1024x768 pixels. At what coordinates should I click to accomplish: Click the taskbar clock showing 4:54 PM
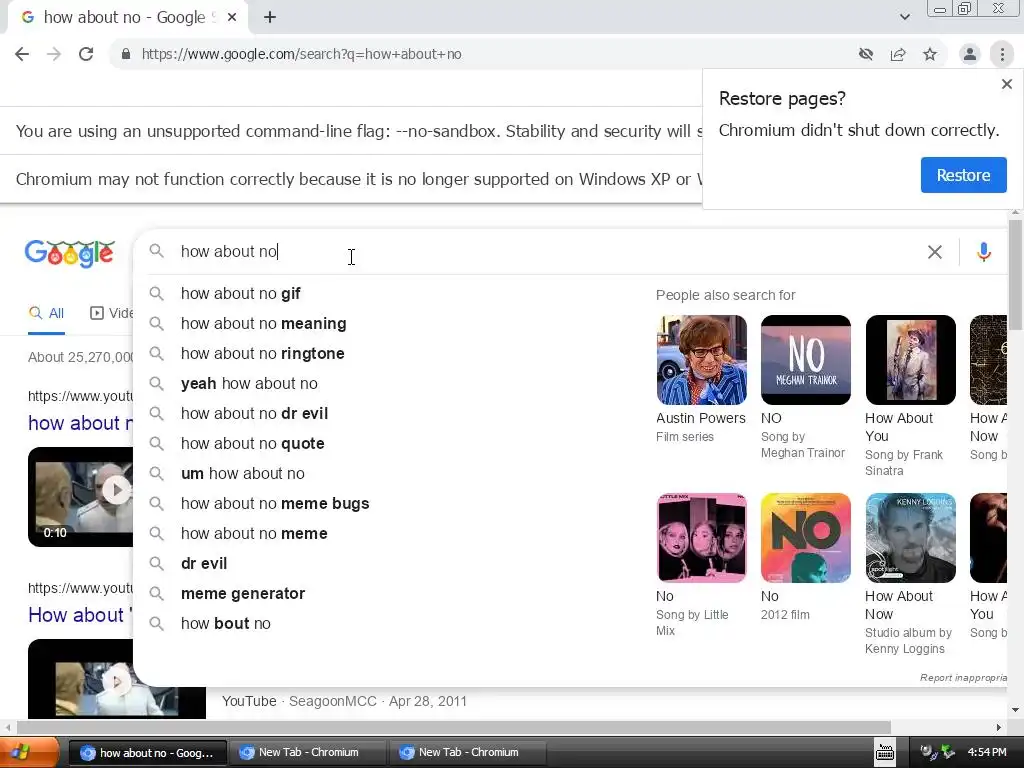(x=987, y=752)
